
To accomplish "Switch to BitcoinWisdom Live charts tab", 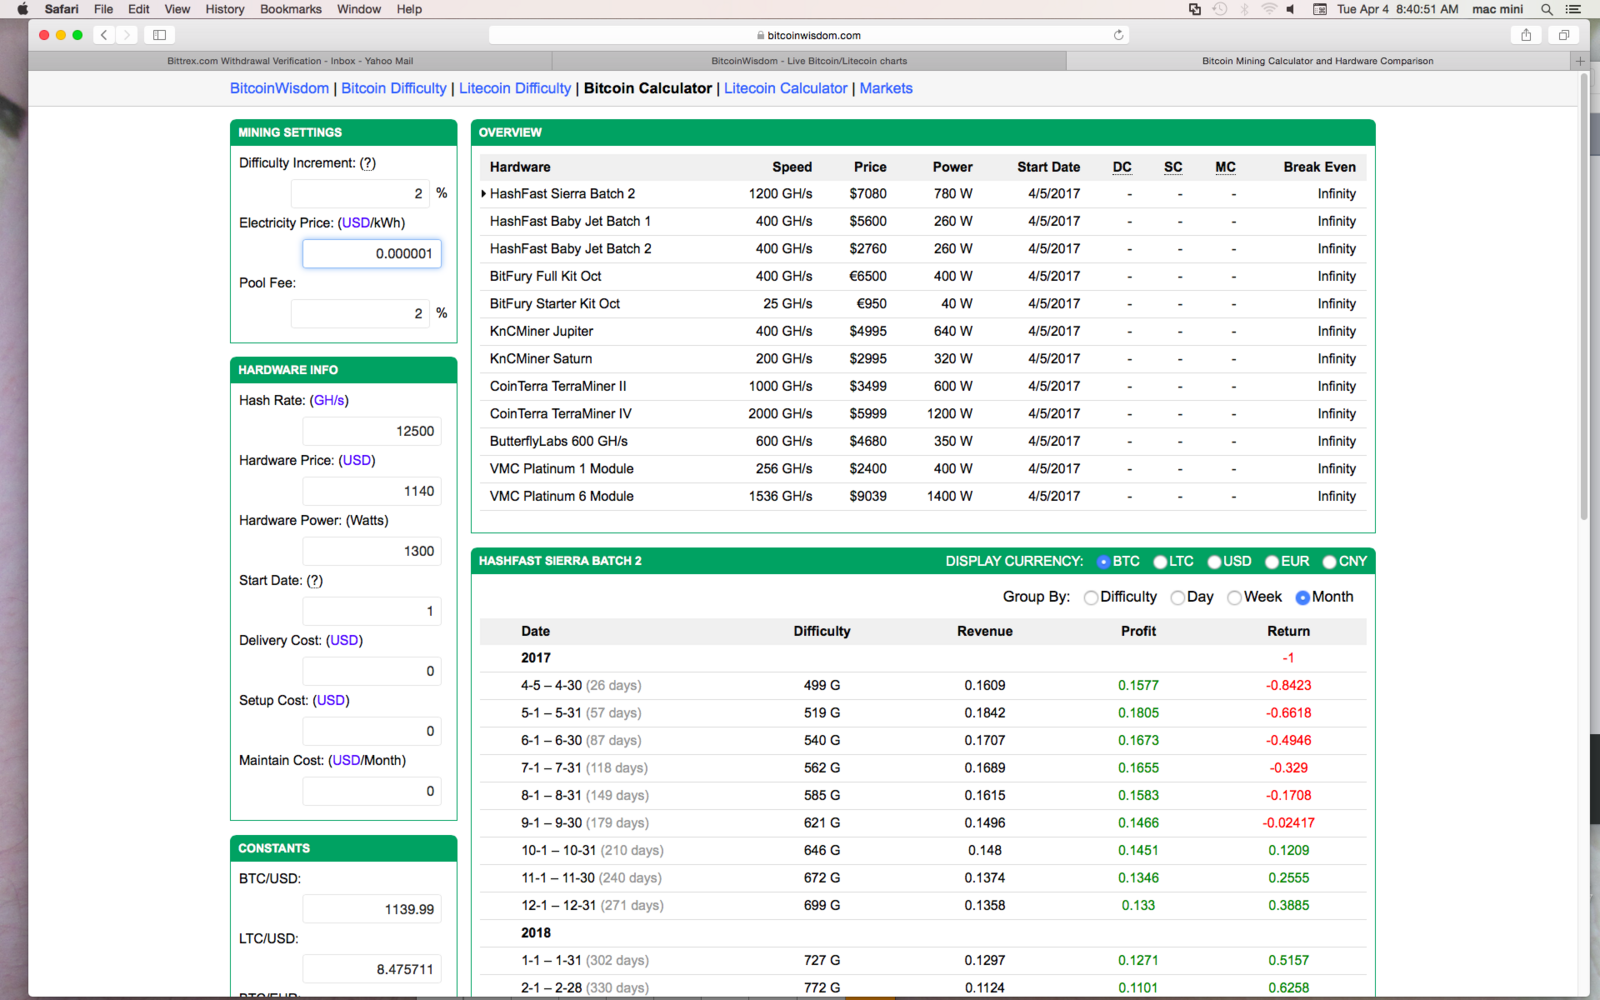I will [809, 61].
